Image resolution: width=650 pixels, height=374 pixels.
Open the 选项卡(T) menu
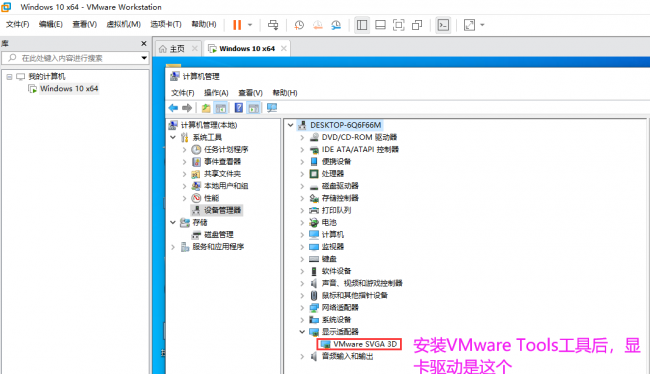166,24
